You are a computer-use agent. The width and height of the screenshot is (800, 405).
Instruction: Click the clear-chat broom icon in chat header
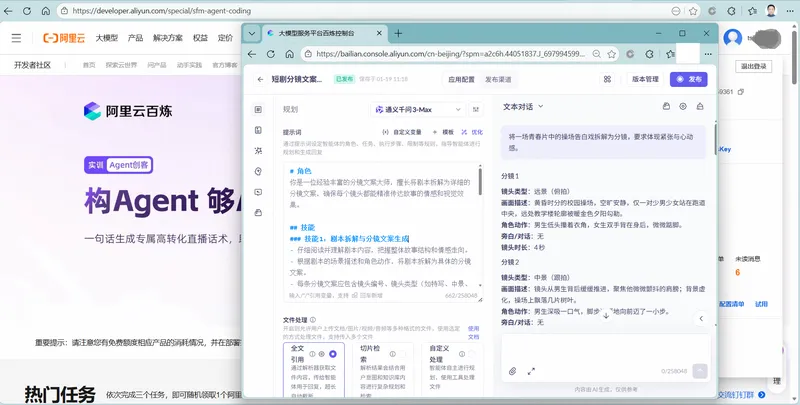coord(700,106)
